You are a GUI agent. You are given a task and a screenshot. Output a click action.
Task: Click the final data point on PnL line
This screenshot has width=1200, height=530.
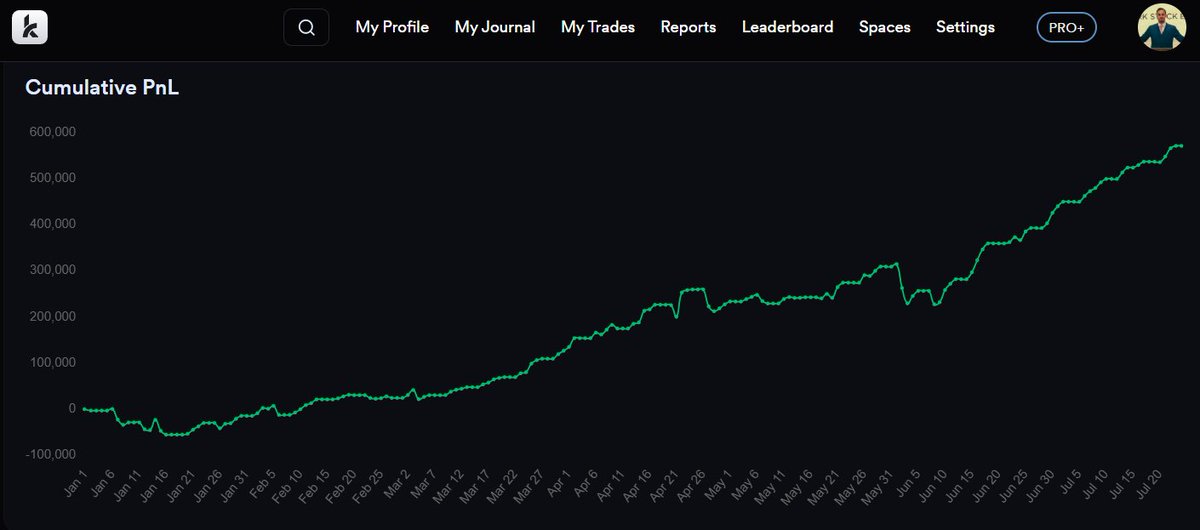(1181, 146)
